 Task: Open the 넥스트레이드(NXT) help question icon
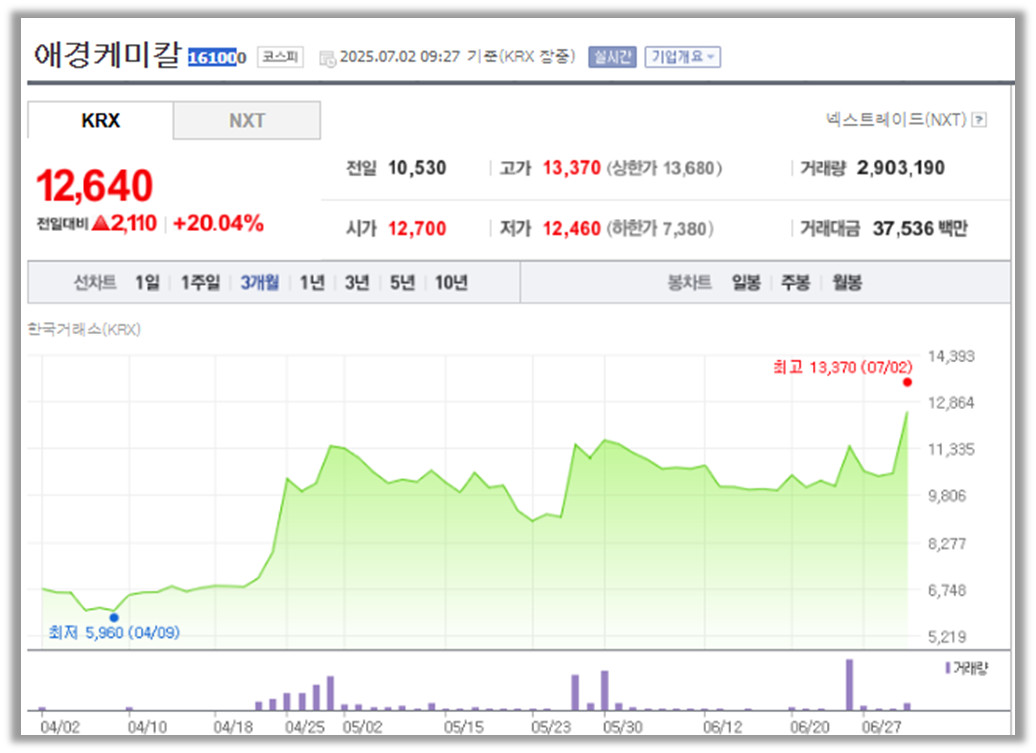(x=980, y=120)
